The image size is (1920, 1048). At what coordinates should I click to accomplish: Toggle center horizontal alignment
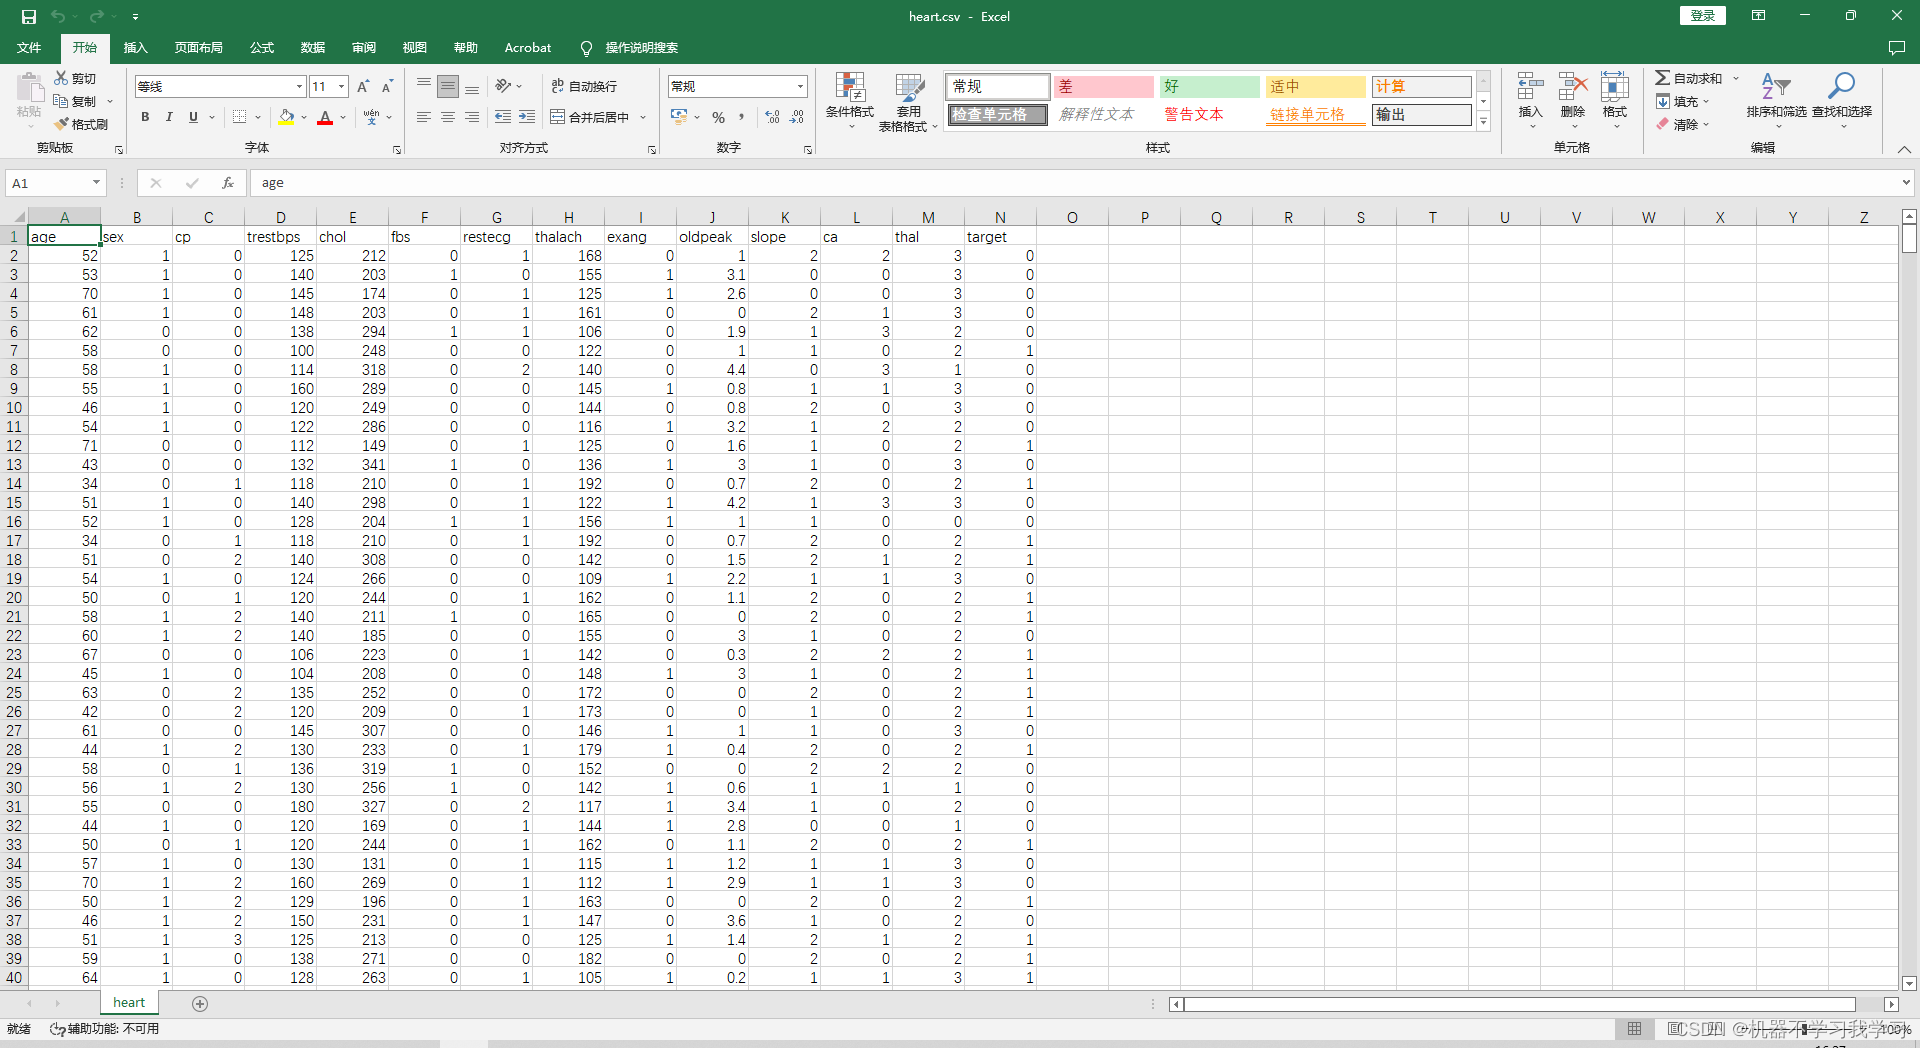click(x=448, y=117)
